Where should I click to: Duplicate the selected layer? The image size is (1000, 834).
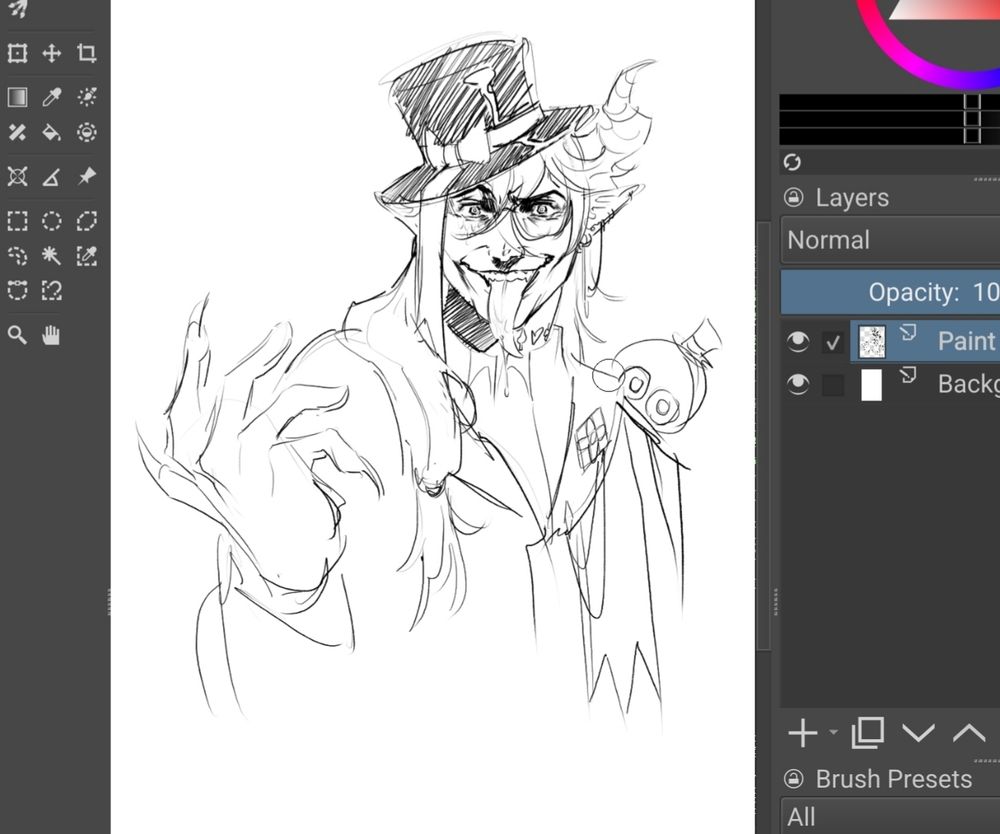tap(867, 733)
